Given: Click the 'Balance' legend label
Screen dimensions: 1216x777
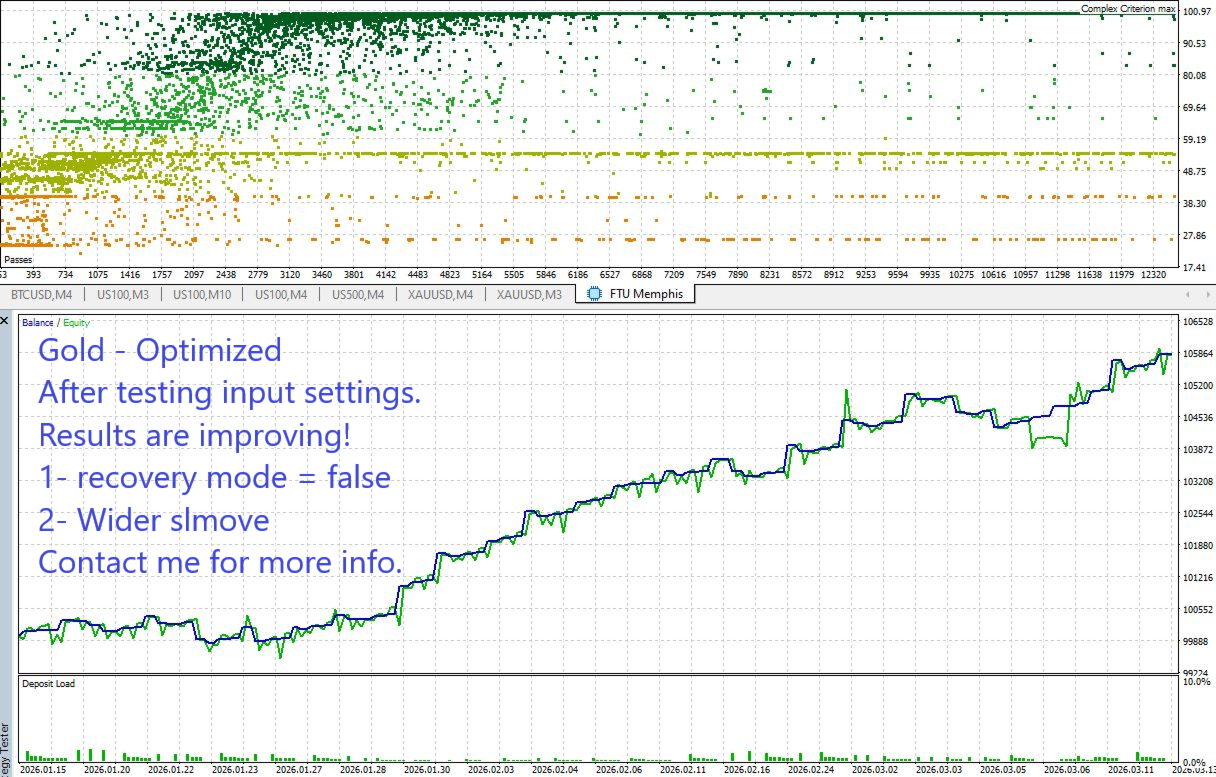Looking at the screenshot, I should click(x=38, y=323).
